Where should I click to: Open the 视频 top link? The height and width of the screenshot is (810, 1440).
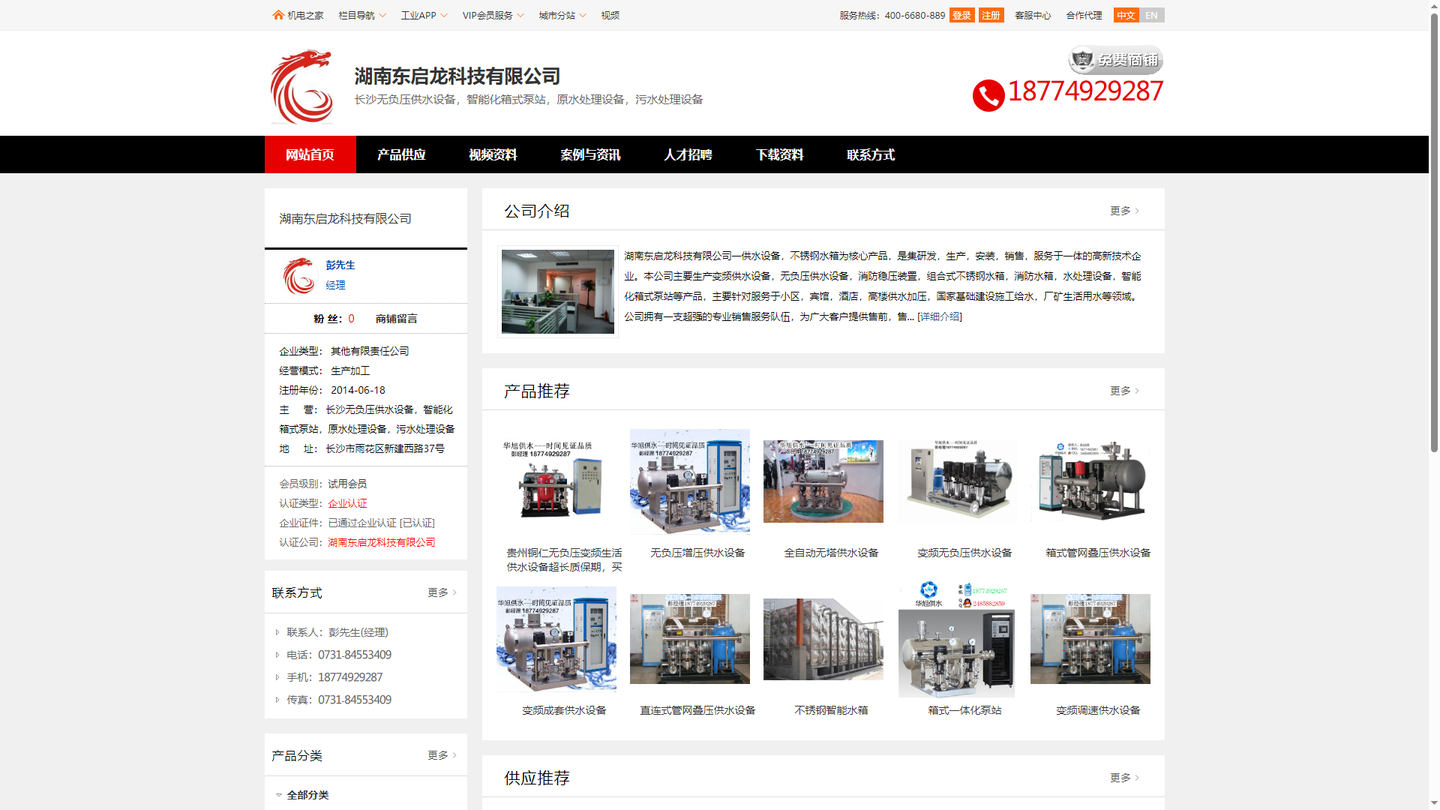tap(610, 15)
